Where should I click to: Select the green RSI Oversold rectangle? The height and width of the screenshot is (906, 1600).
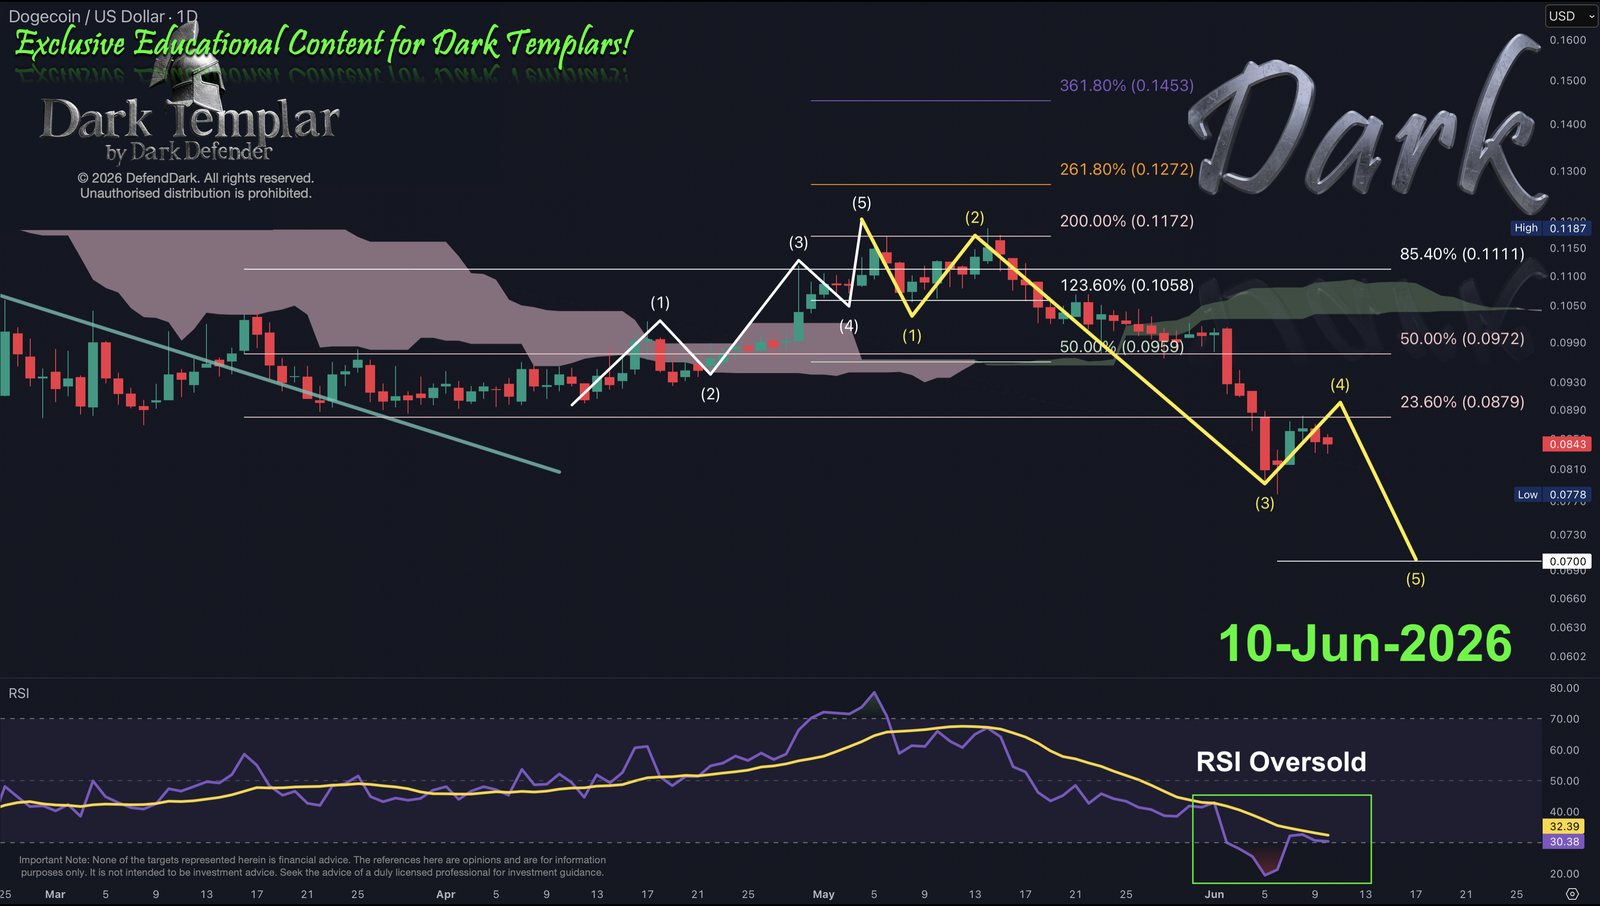[x=1282, y=839]
